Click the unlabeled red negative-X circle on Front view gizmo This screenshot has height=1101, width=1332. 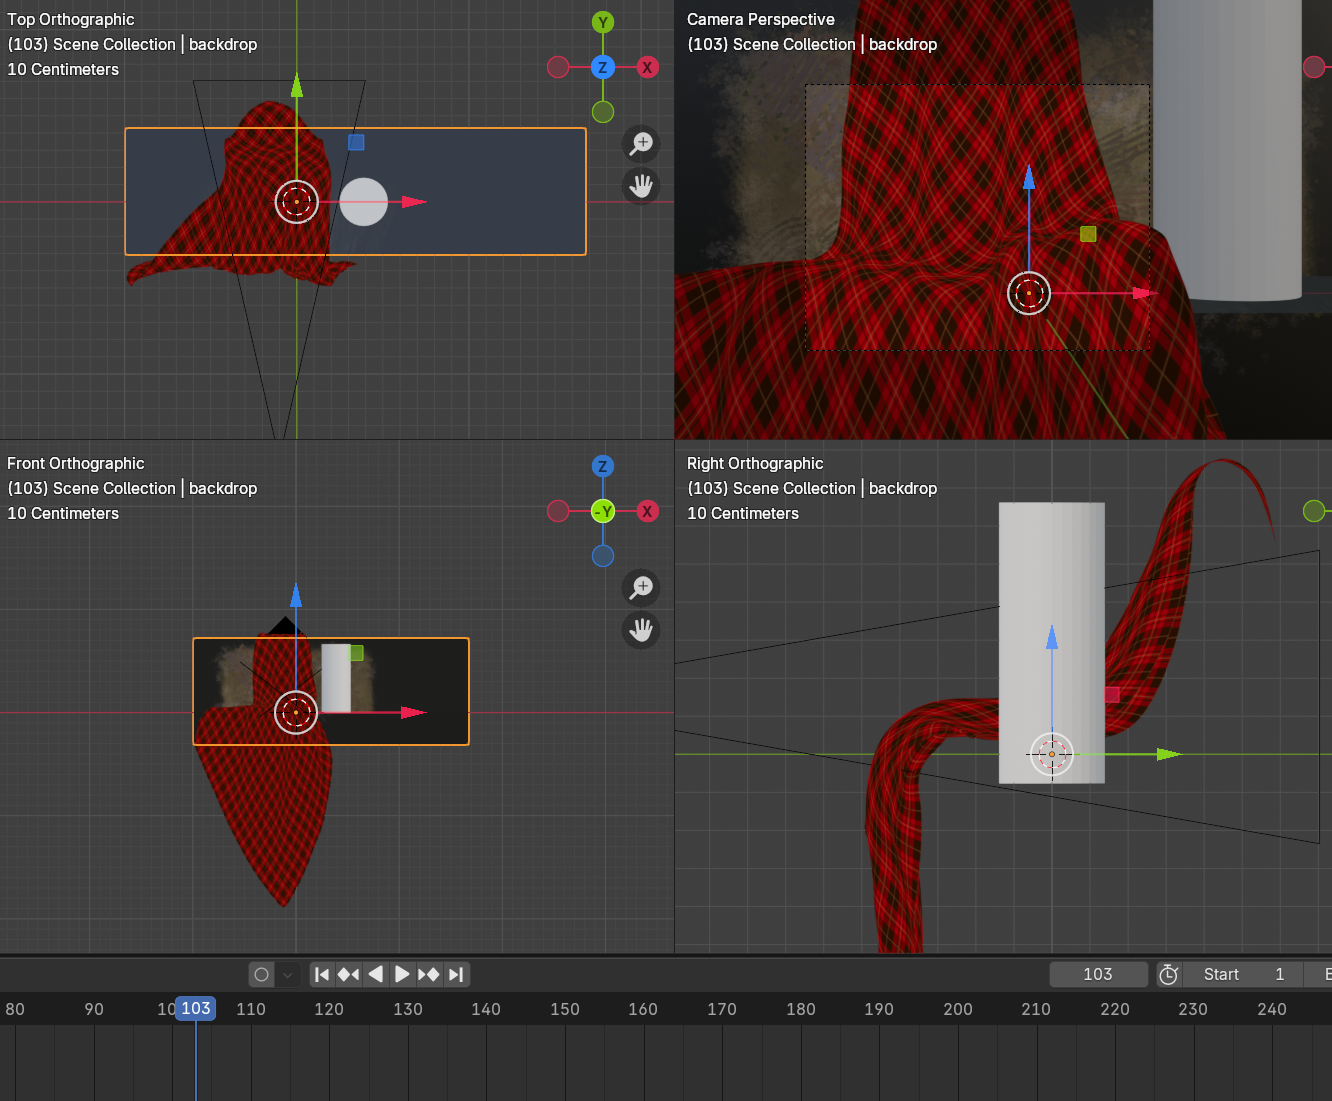pos(558,511)
